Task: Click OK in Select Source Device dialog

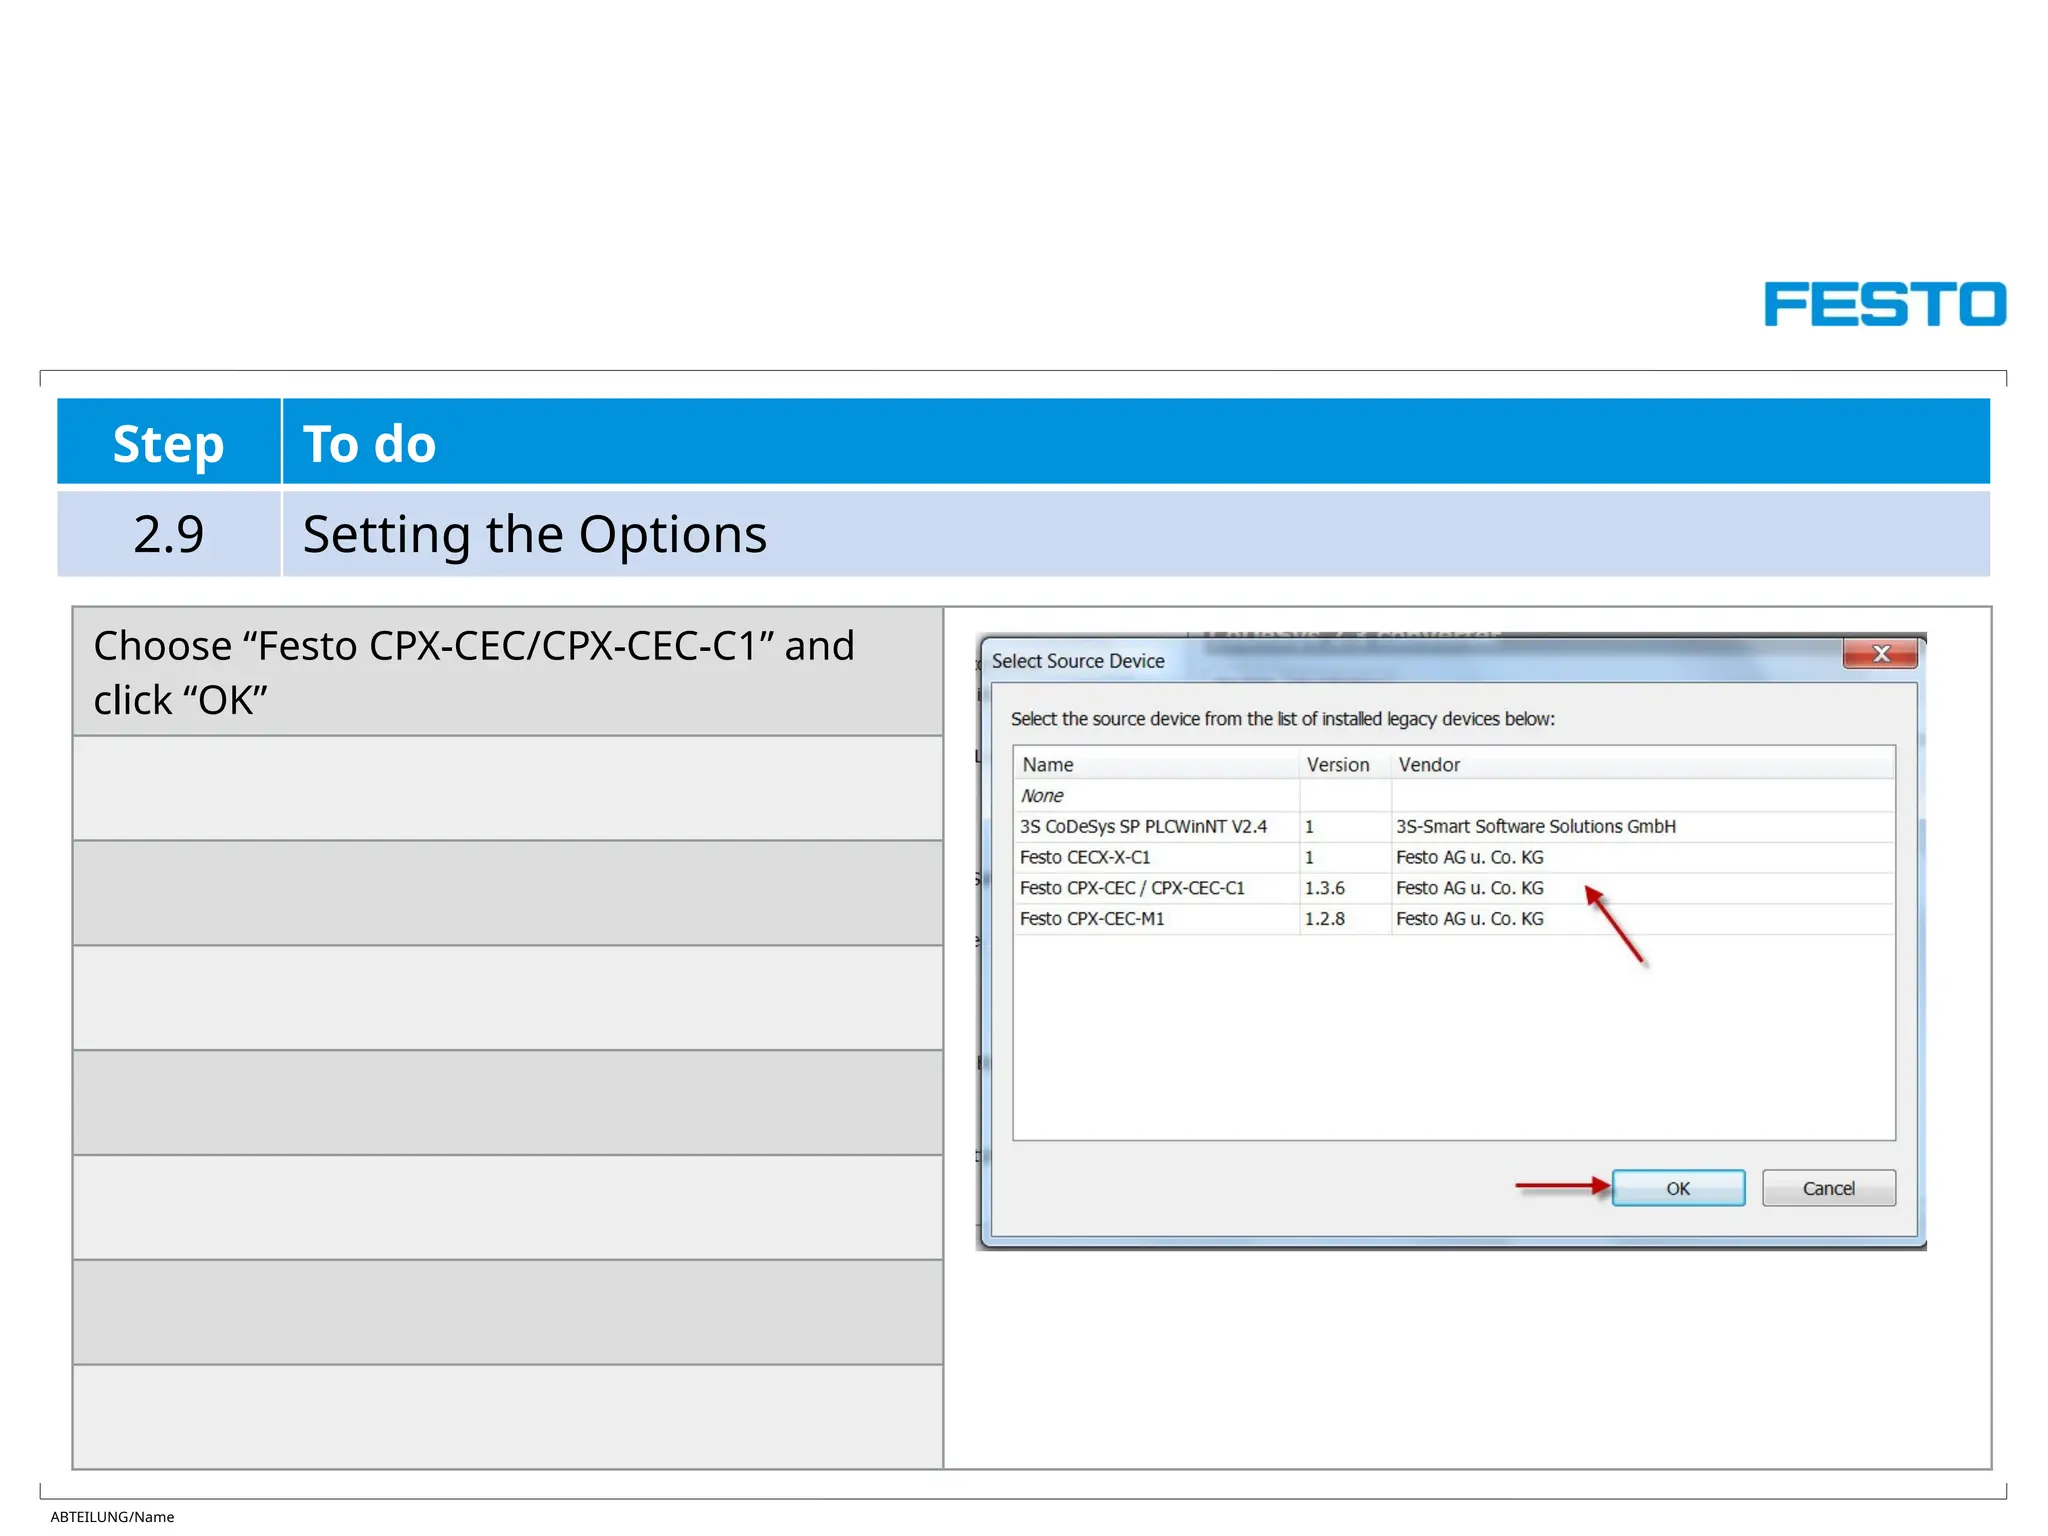Action: (1678, 1188)
